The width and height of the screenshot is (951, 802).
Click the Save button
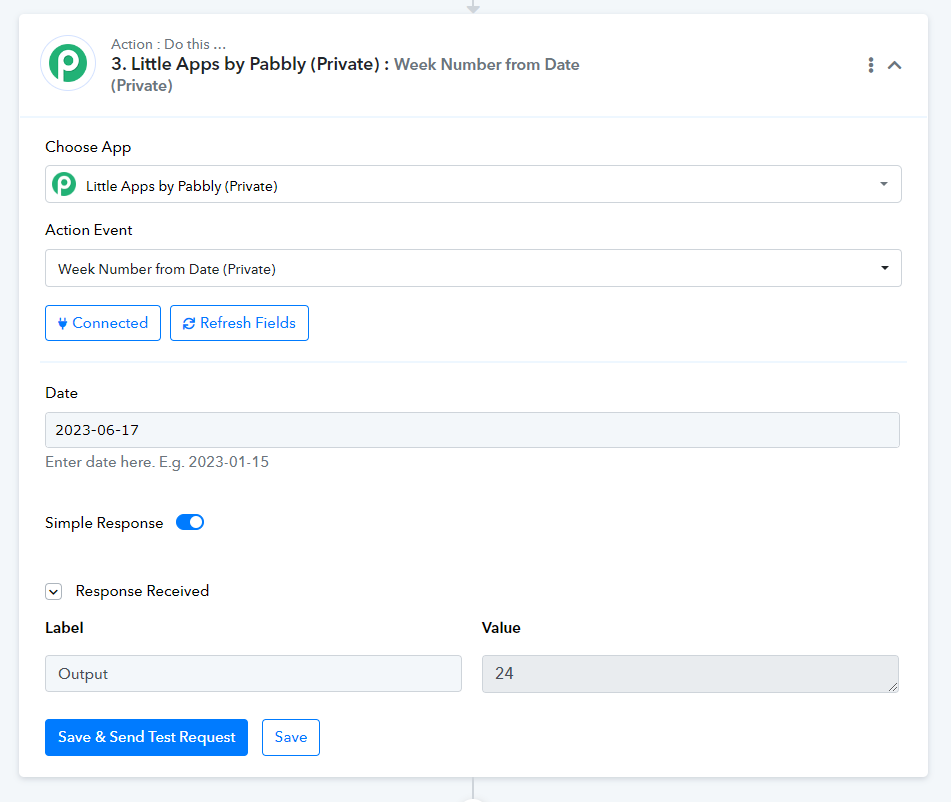coord(291,737)
